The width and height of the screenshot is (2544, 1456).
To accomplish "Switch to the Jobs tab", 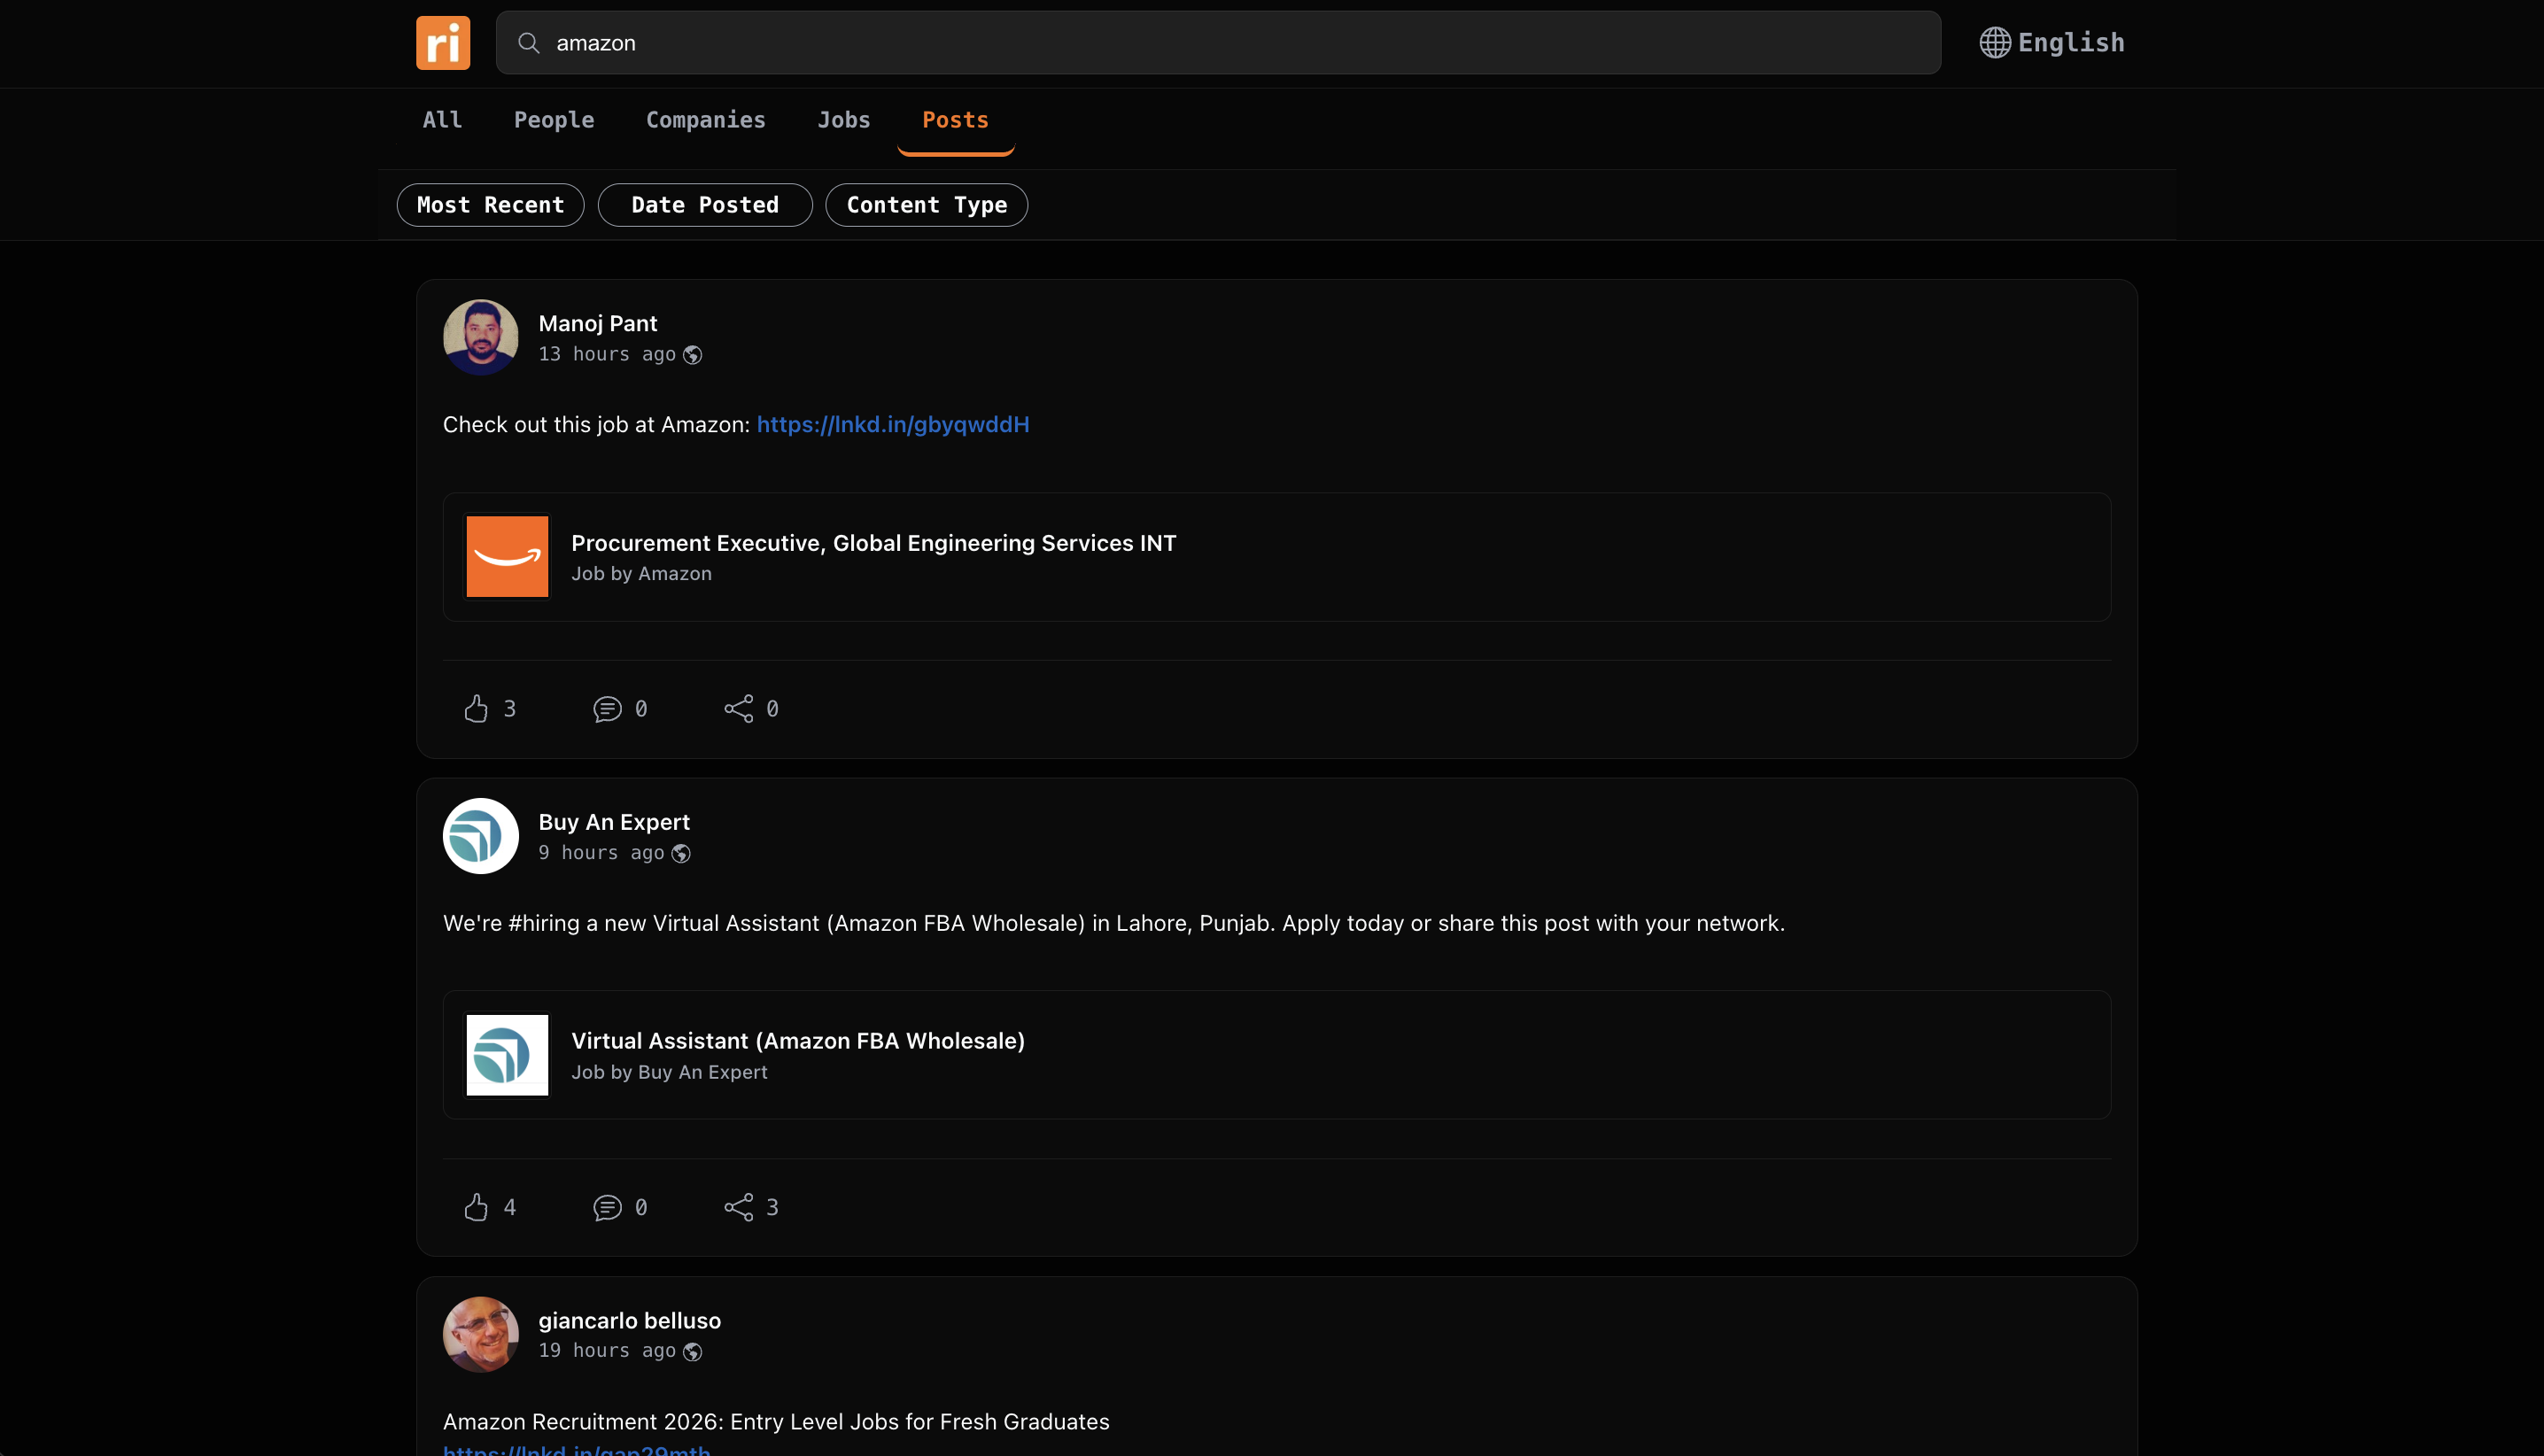I will 843,120.
